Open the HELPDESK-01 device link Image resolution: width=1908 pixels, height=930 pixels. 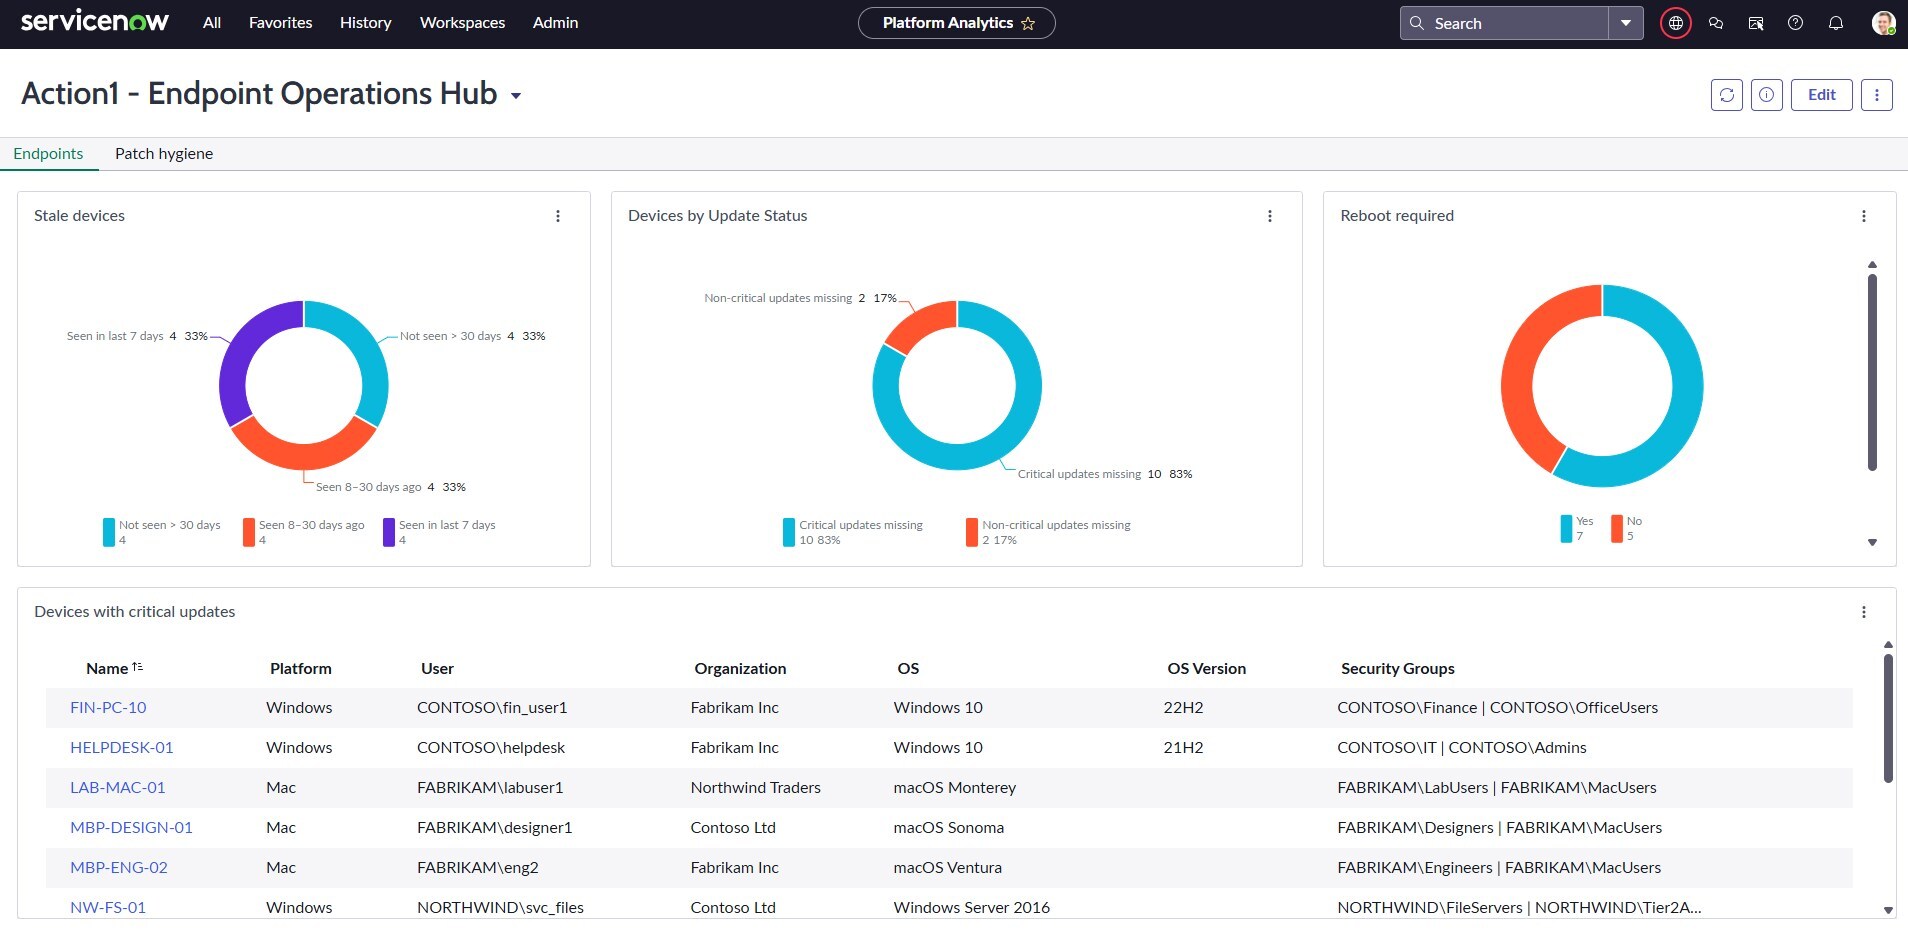[x=122, y=748]
